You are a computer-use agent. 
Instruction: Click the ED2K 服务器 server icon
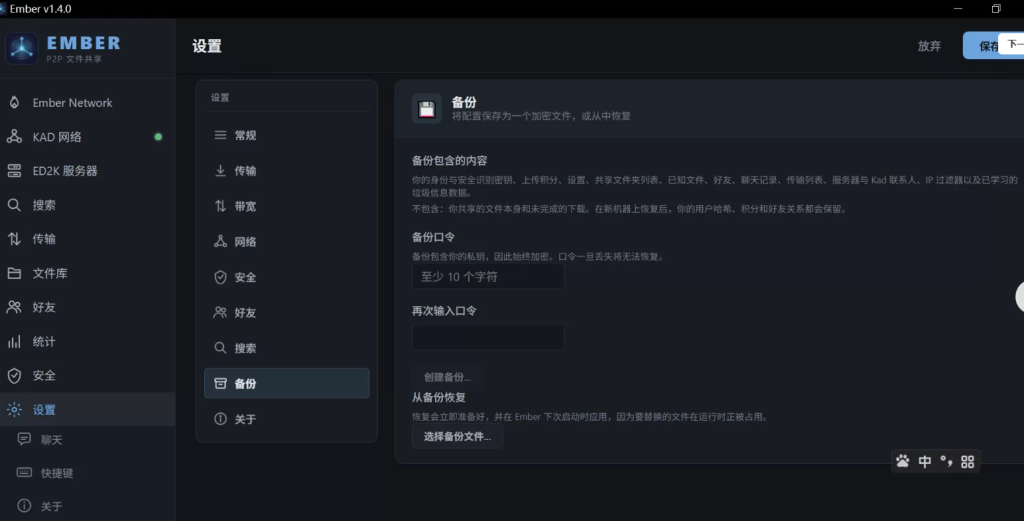(x=14, y=170)
